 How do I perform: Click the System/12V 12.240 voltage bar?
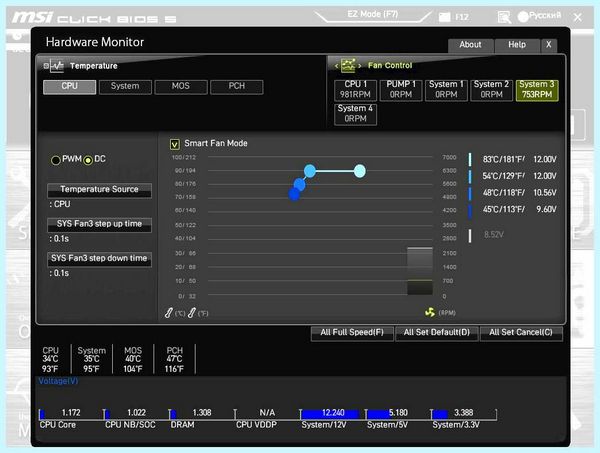tap(333, 413)
